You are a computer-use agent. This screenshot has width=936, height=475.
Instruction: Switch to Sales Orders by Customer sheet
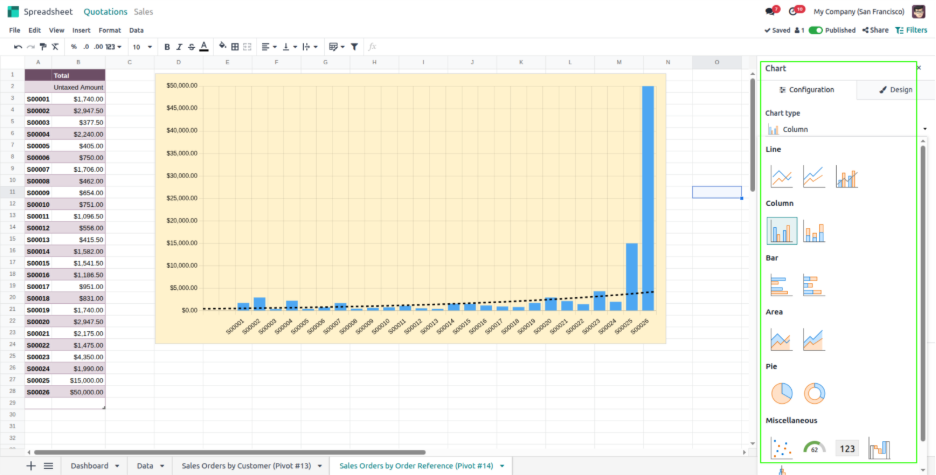(246, 466)
